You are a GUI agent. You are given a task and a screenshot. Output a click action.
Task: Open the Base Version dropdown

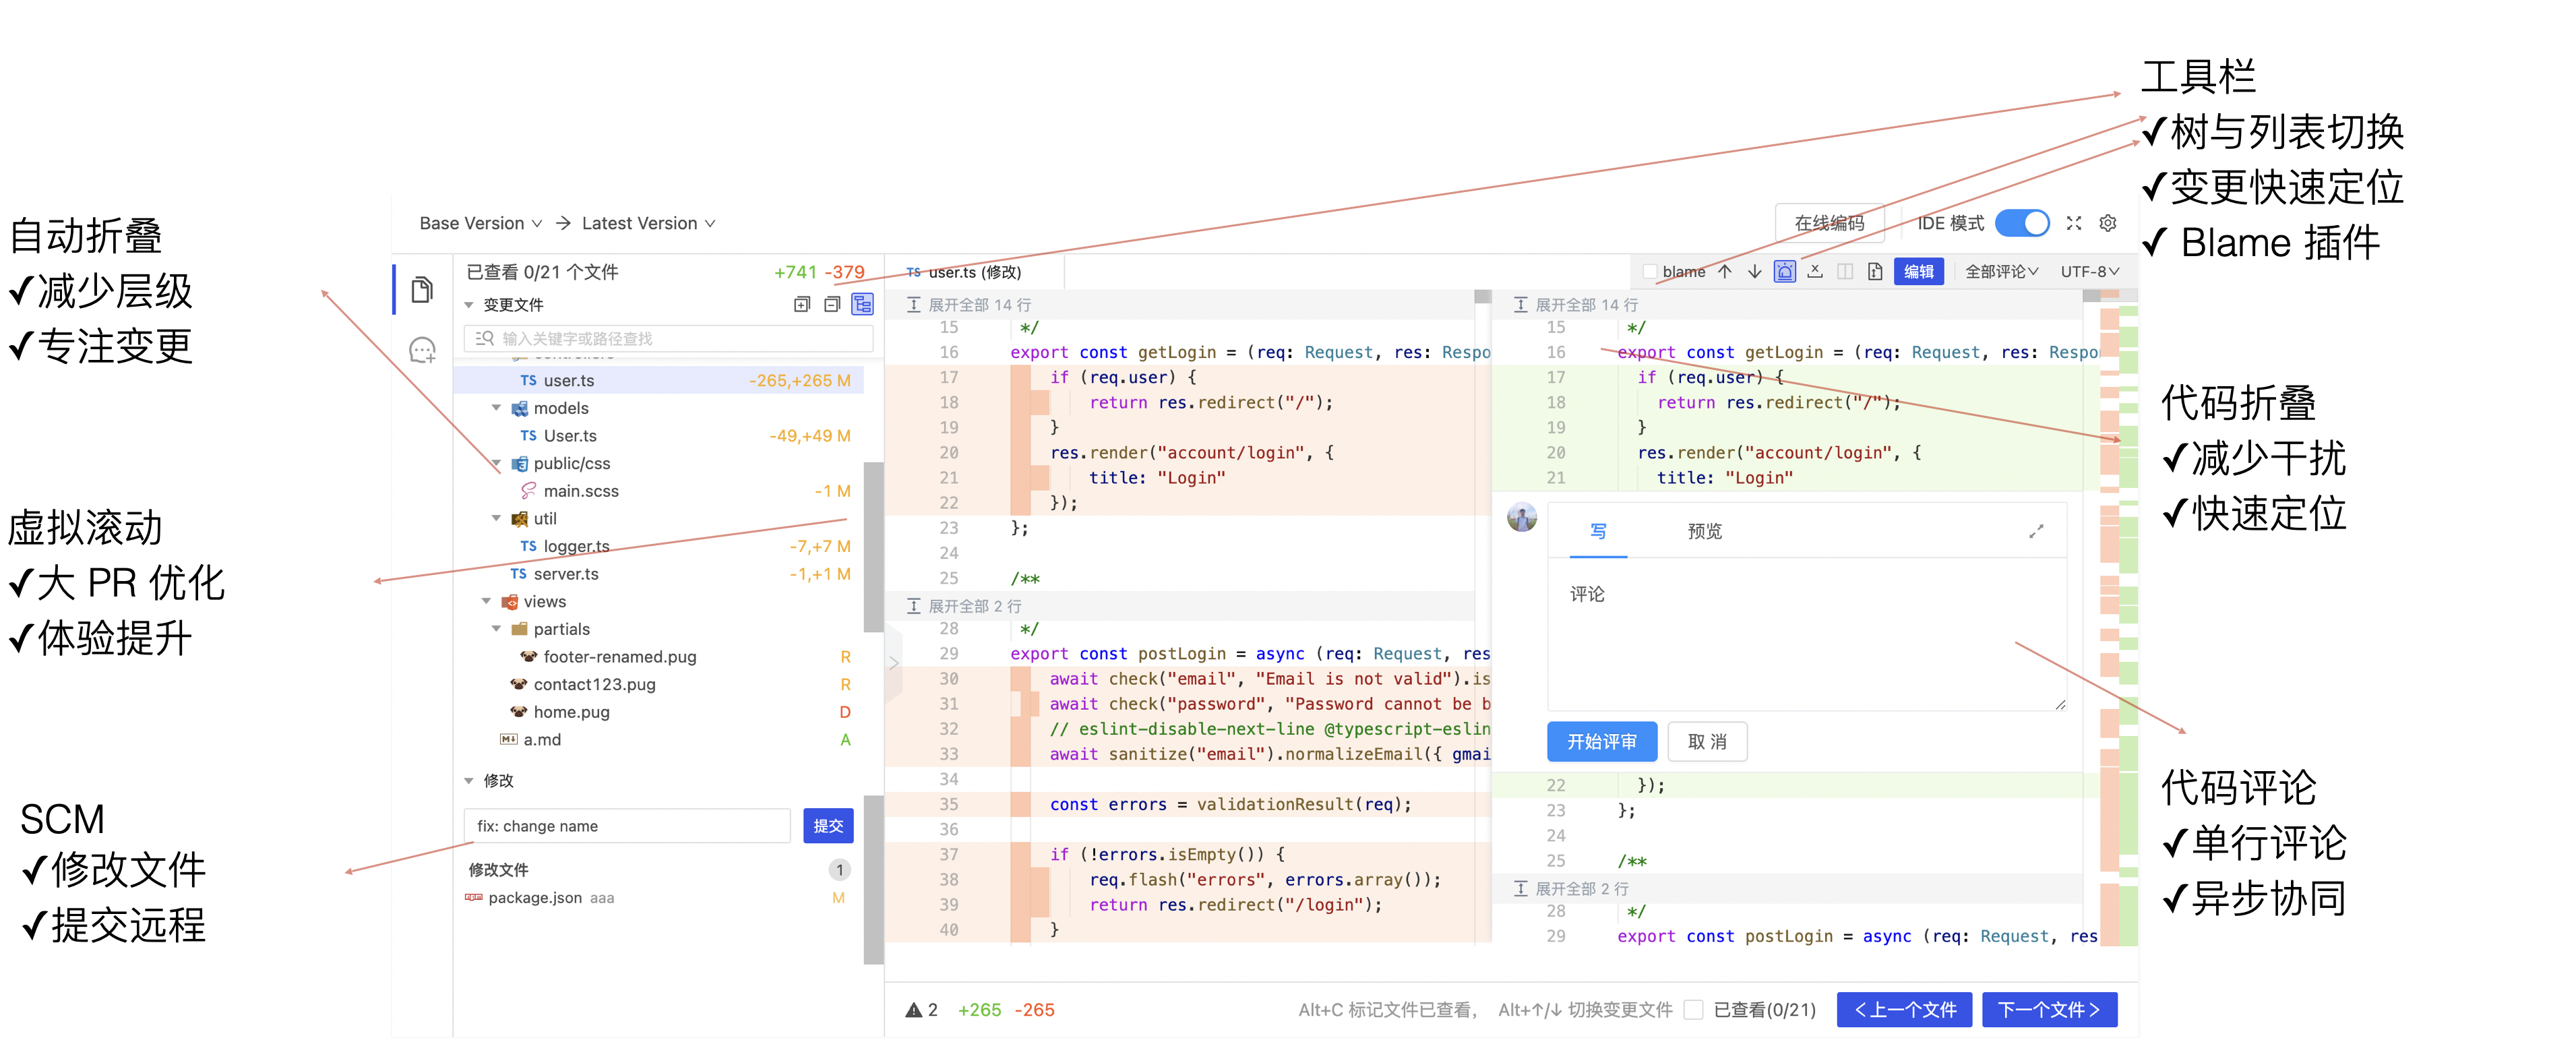coord(481,223)
